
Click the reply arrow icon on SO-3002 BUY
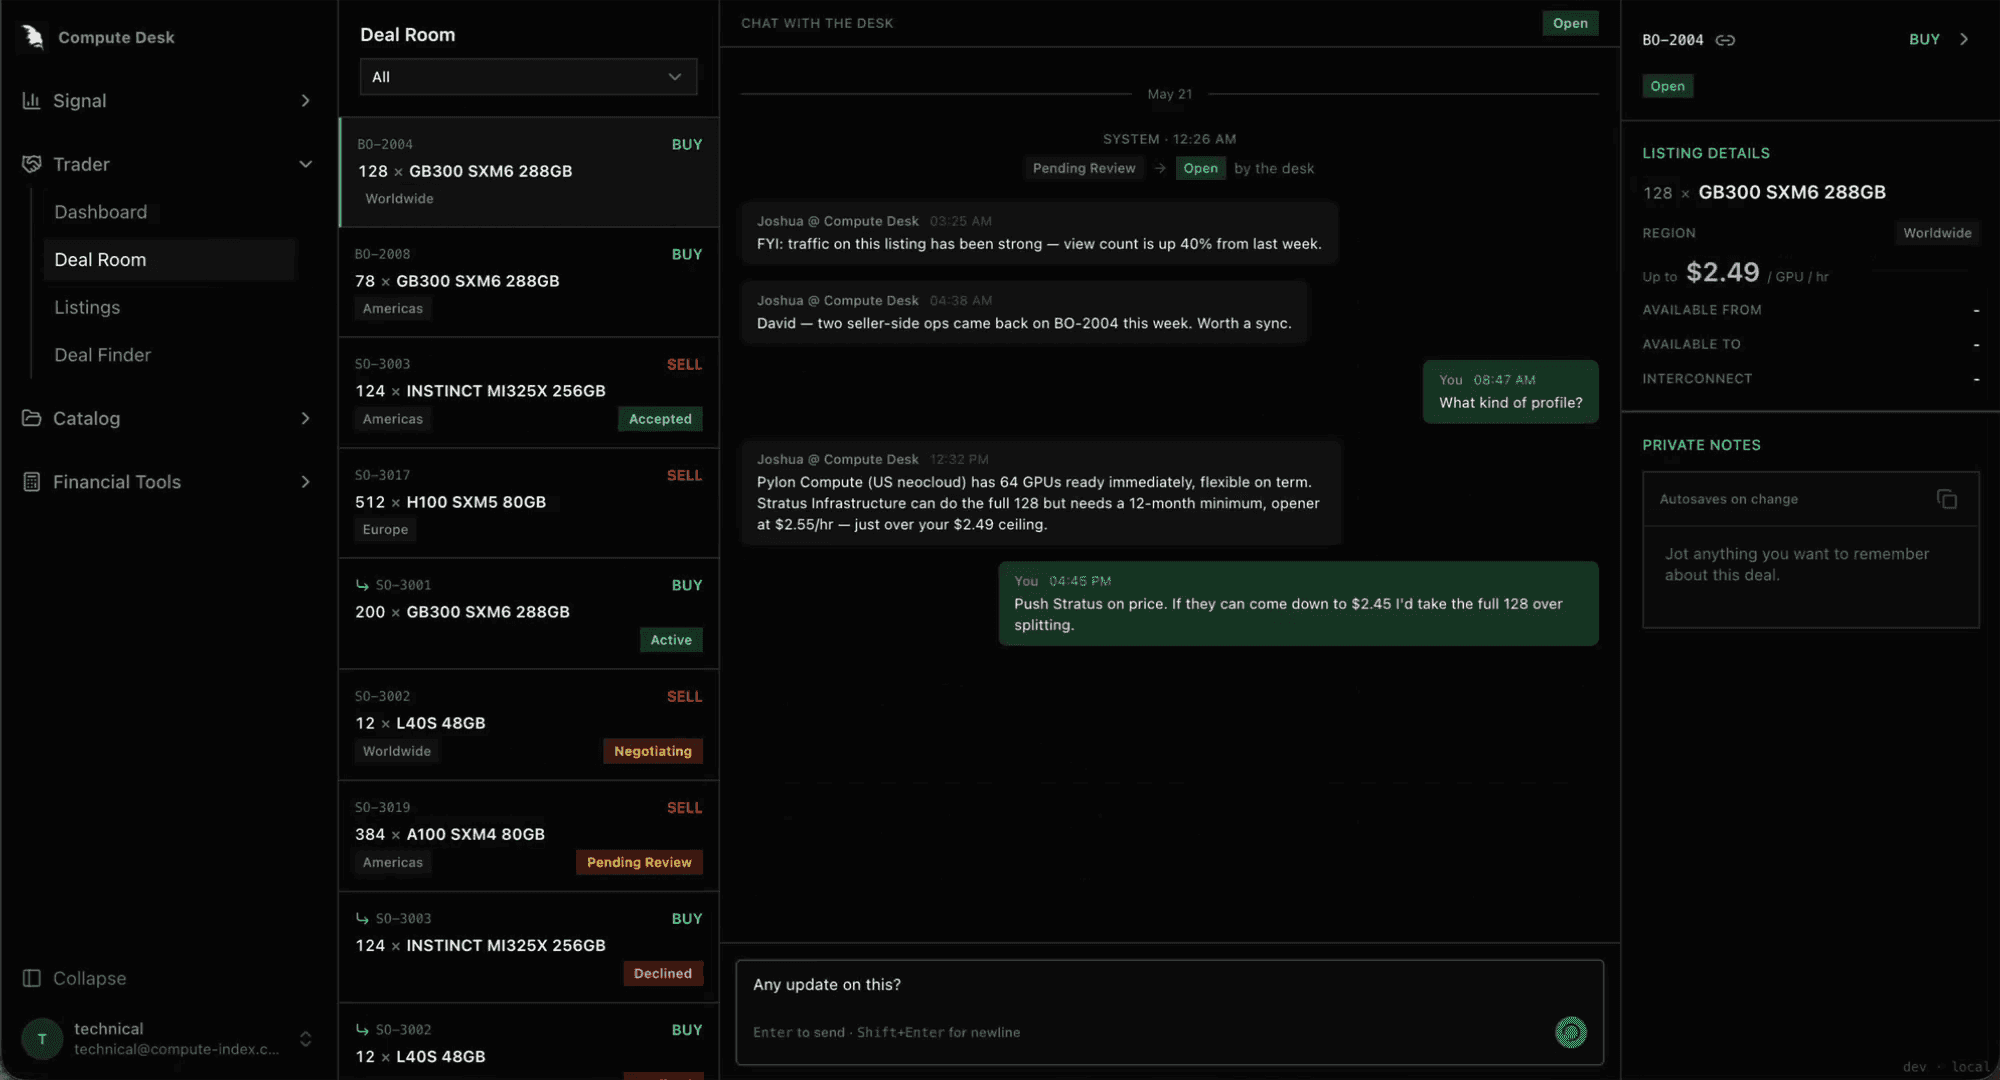click(x=362, y=1029)
